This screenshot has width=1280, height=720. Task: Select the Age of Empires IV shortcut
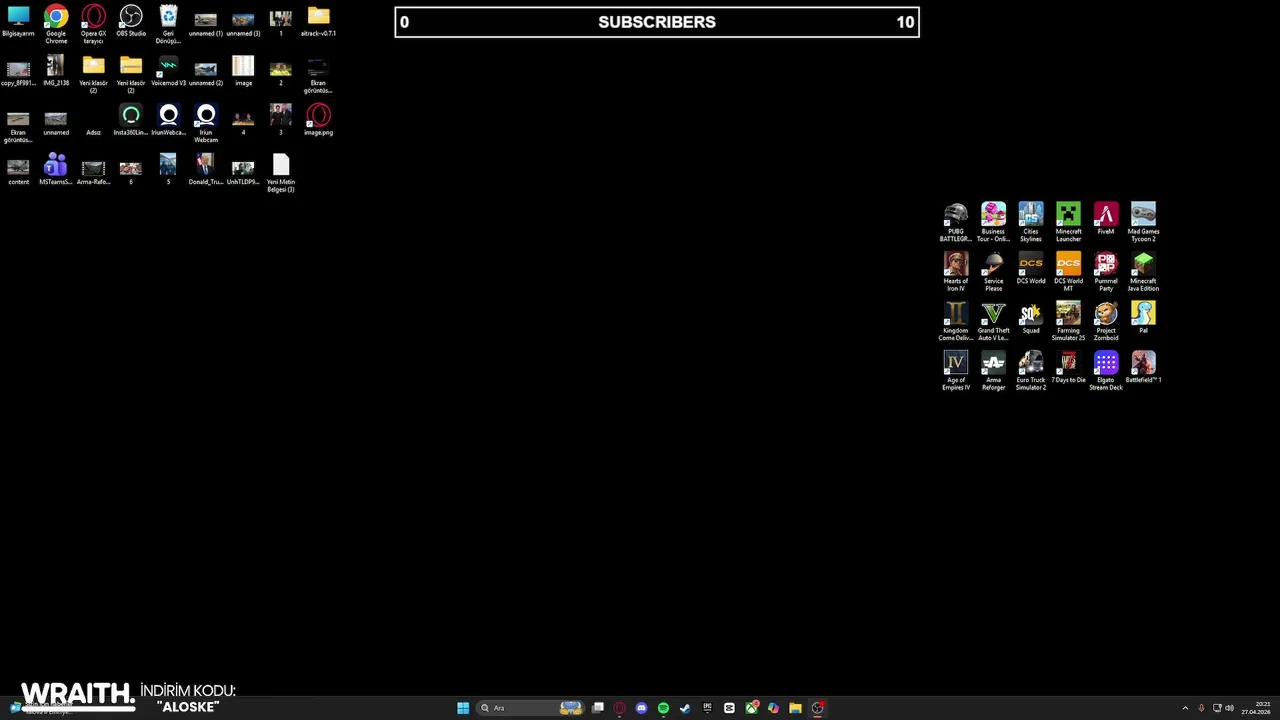tap(956, 370)
